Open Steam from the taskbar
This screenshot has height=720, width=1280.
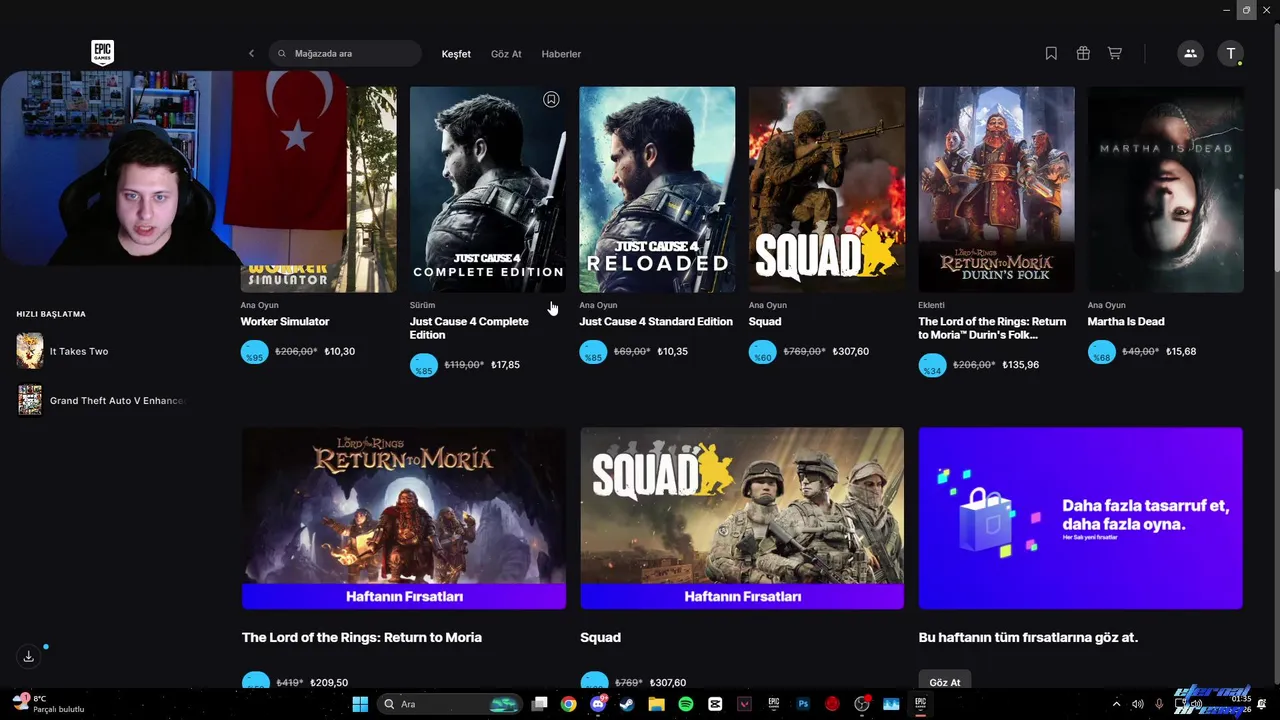pos(627,704)
